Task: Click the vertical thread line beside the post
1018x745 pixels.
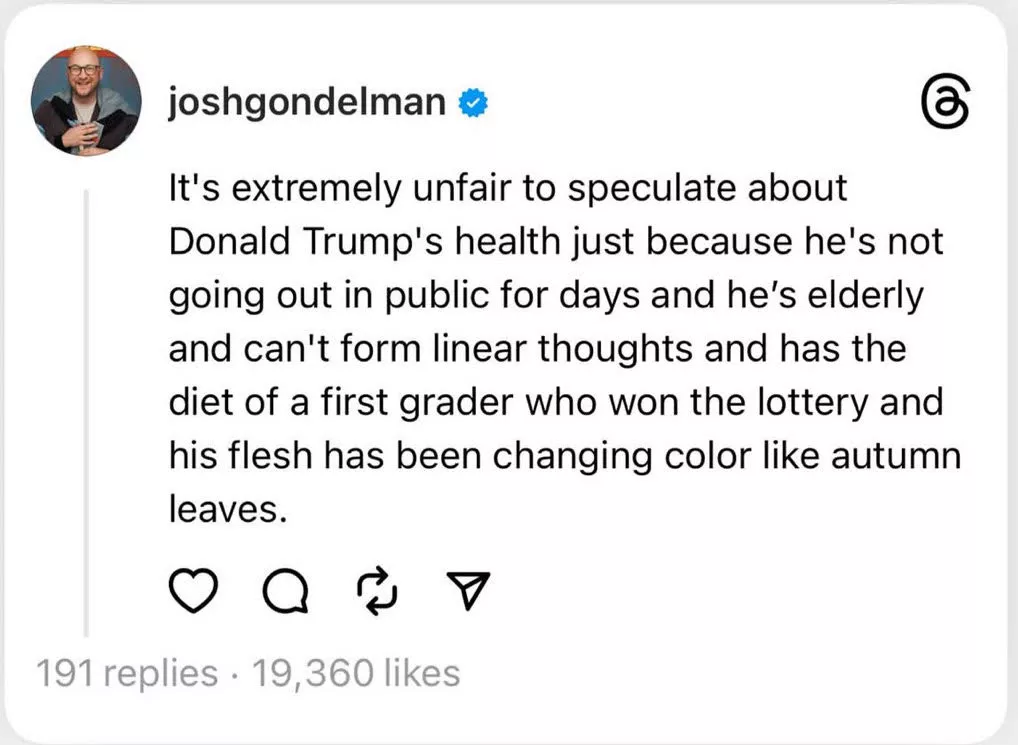Action: pos(86,413)
